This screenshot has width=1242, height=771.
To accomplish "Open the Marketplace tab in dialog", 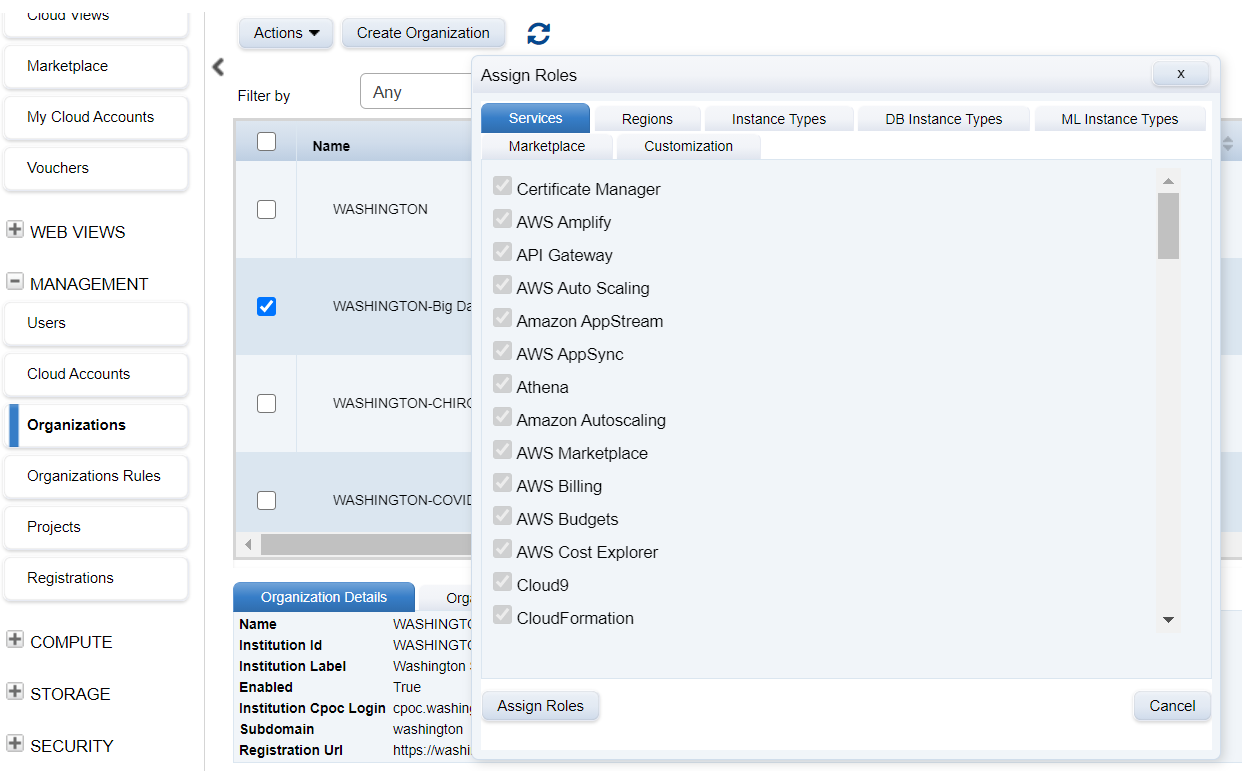I will pos(547,146).
